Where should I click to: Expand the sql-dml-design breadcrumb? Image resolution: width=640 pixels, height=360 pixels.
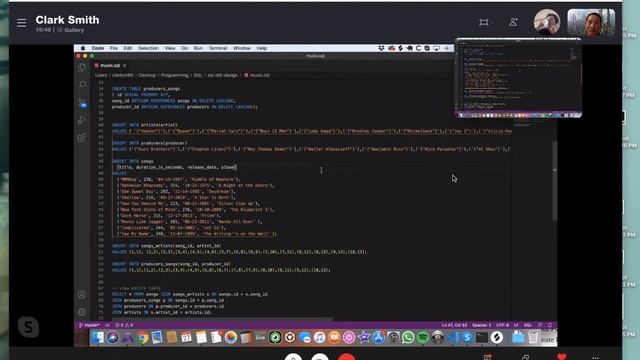pos(222,76)
